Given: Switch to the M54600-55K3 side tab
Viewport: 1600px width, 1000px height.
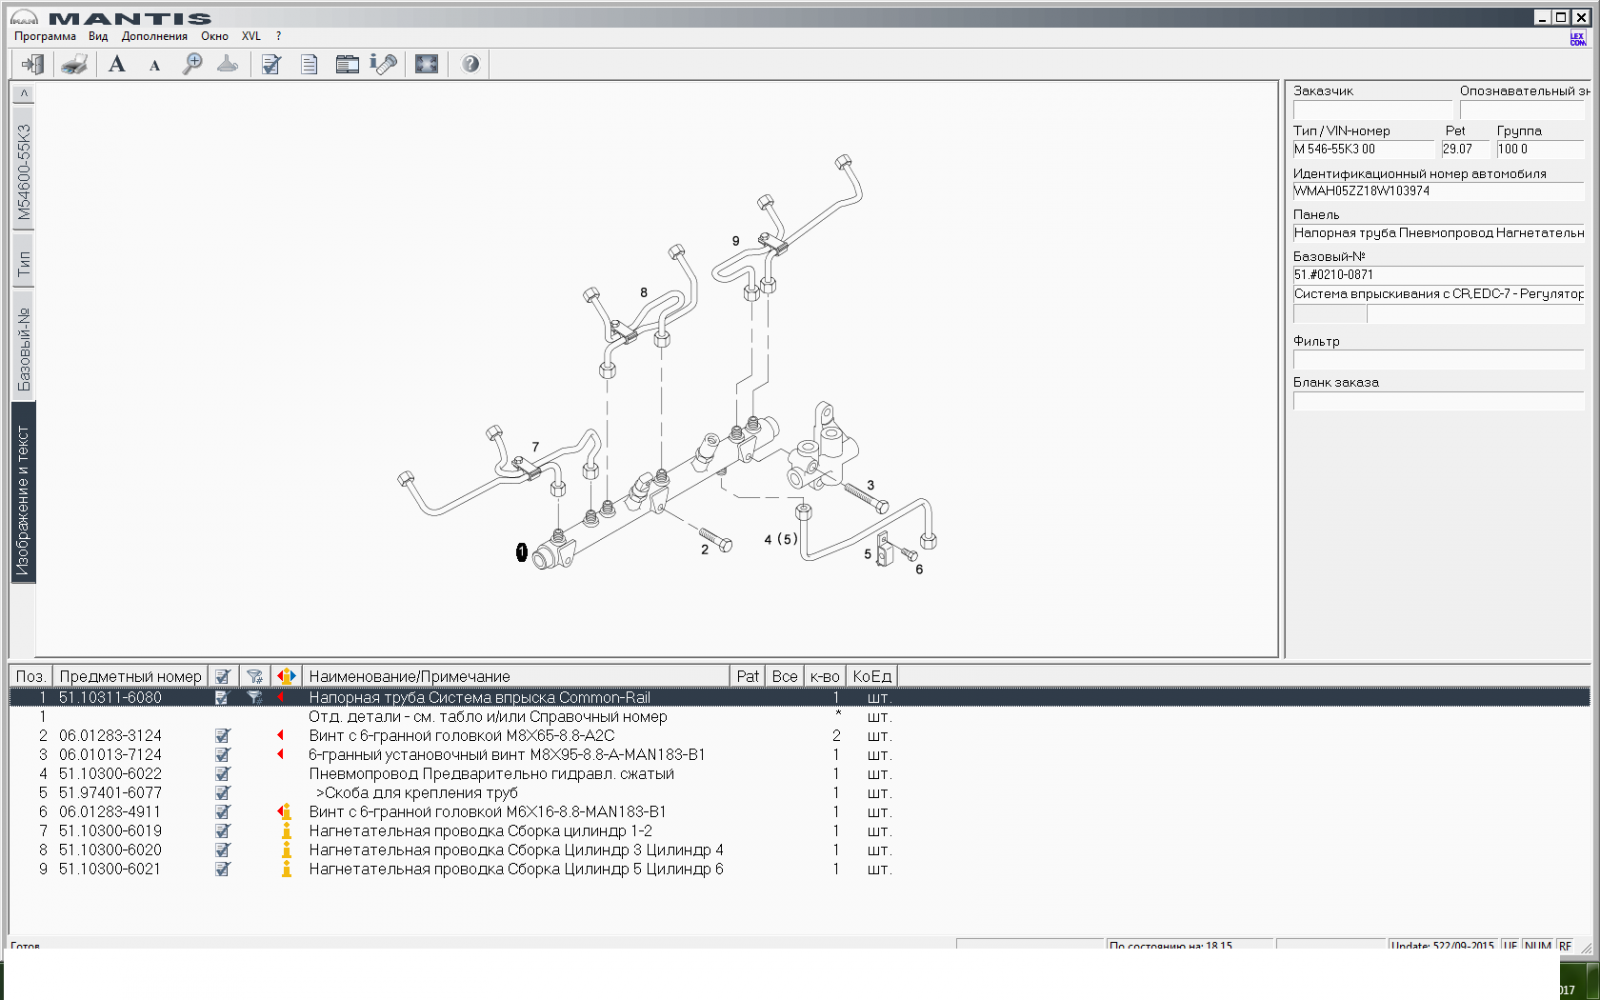Looking at the screenshot, I should (24, 170).
